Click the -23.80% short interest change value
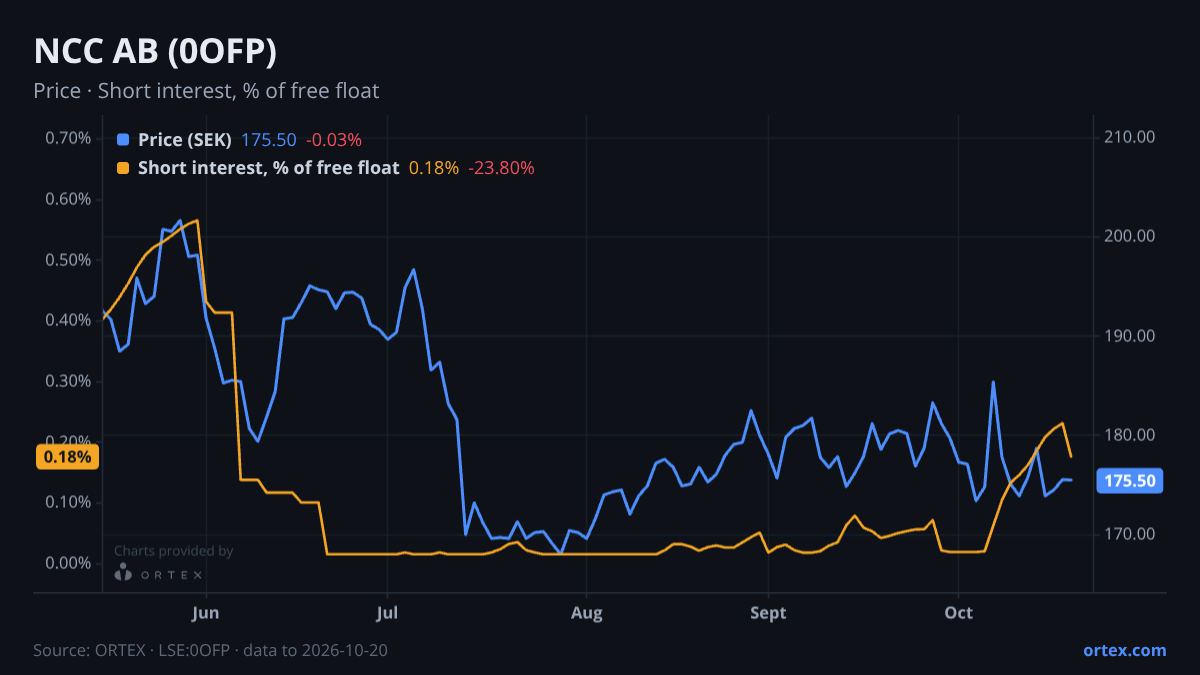1200x675 pixels. pyautogui.click(x=502, y=168)
